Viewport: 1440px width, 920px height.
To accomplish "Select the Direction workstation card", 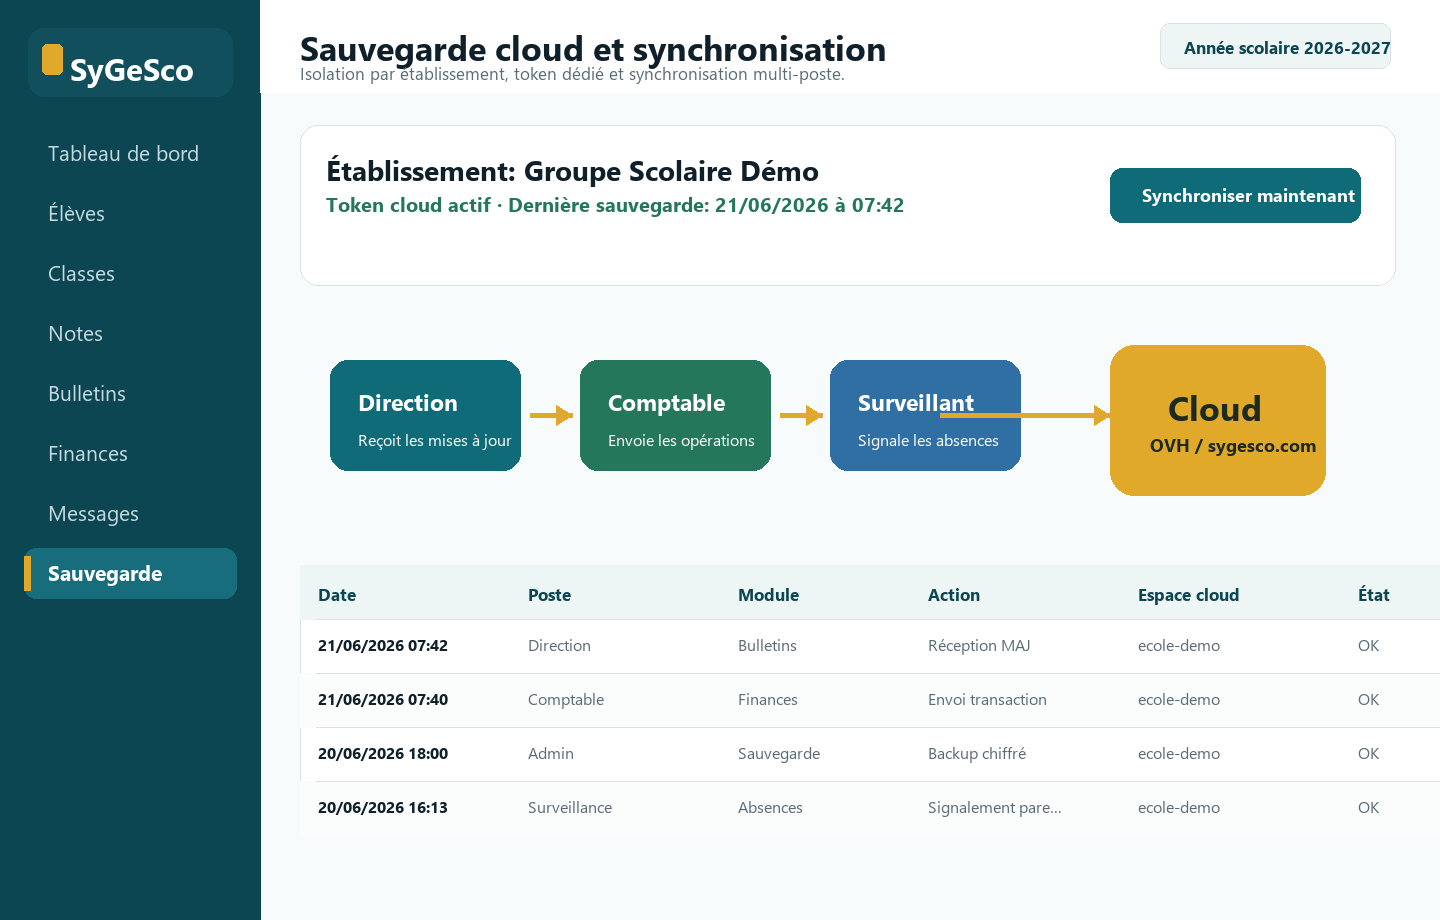I will click(x=425, y=415).
